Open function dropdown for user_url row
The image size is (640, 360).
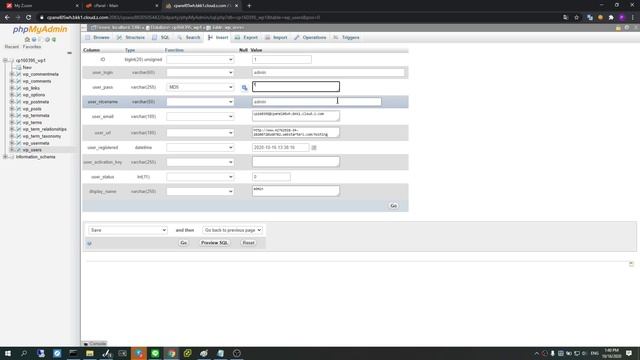click(200, 133)
